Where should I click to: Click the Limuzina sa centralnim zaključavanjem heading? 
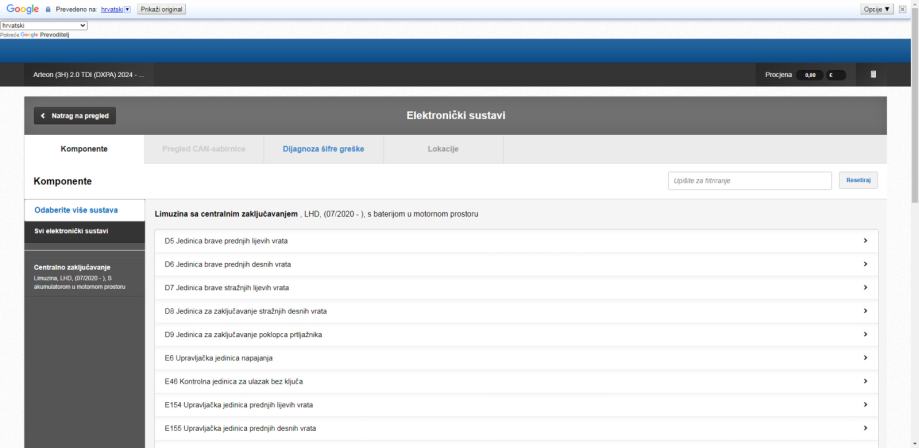coord(226,214)
